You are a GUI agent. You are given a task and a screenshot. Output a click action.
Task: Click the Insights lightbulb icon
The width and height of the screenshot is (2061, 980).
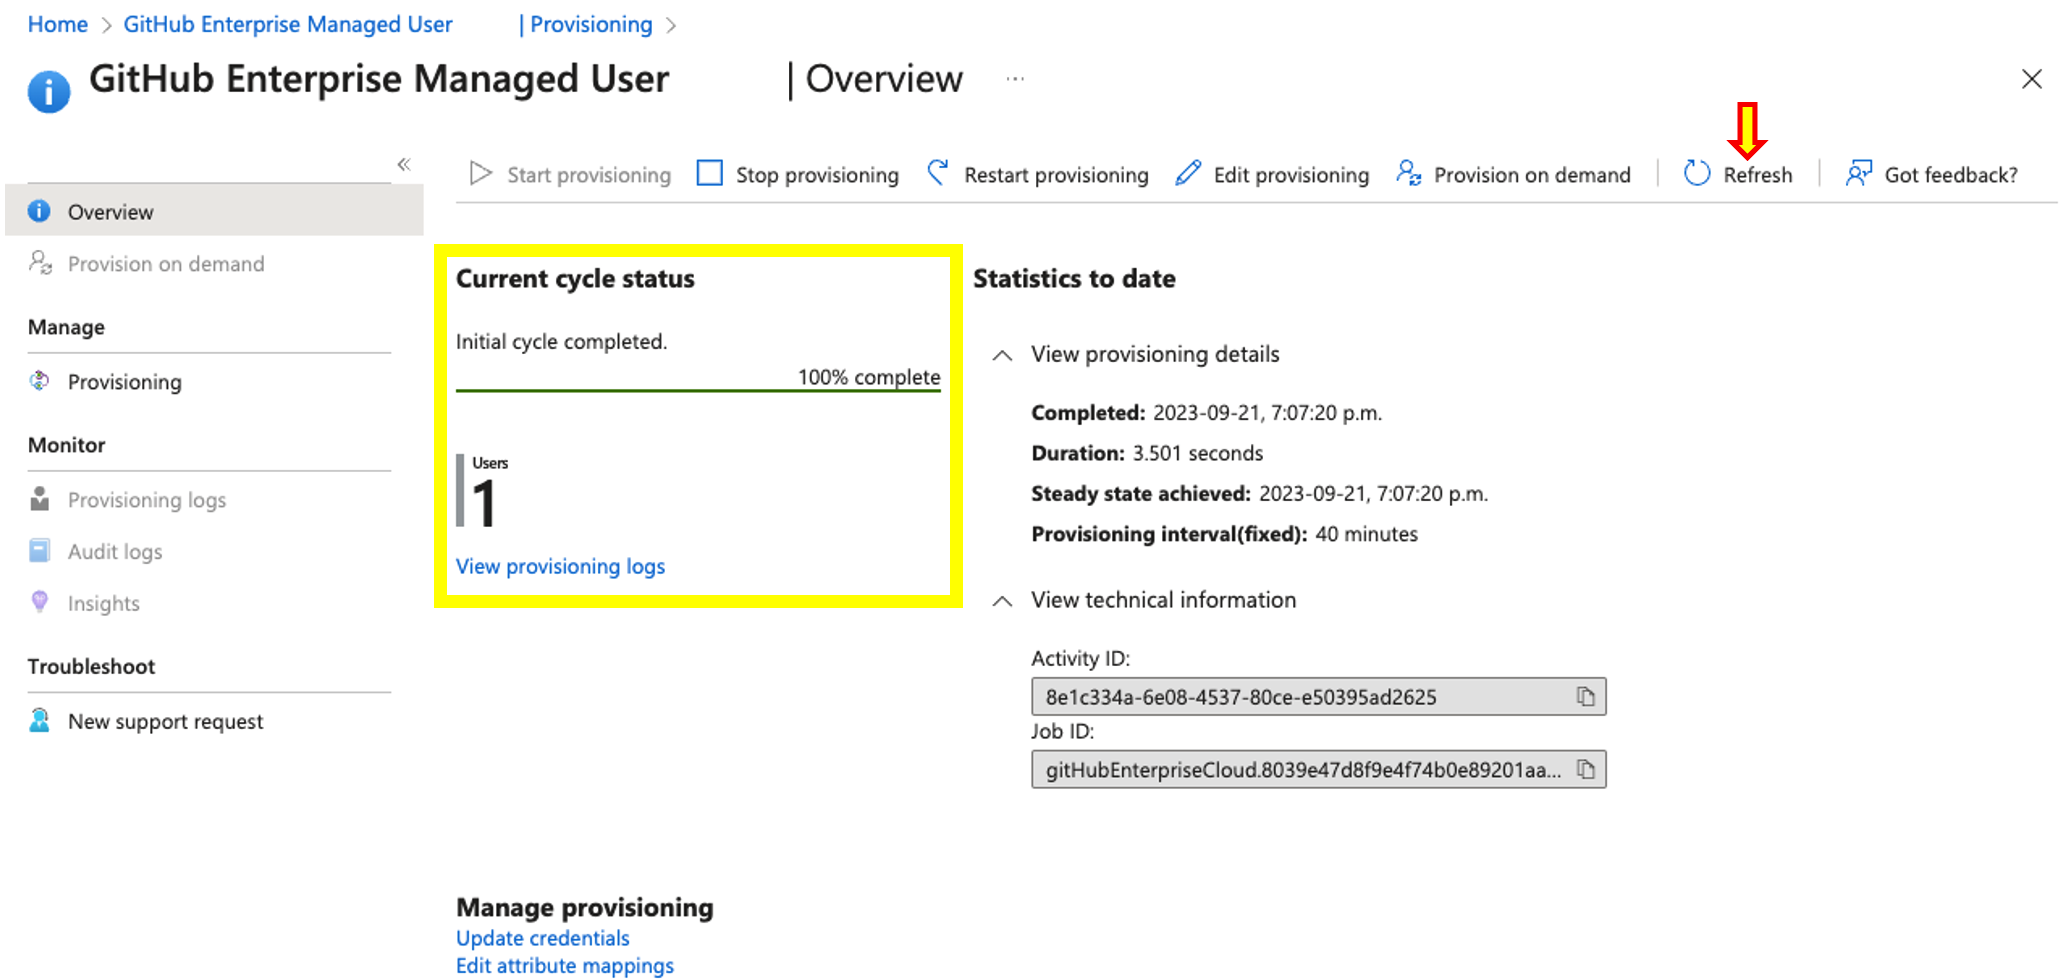pyautogui.click(x=40, y=602)
